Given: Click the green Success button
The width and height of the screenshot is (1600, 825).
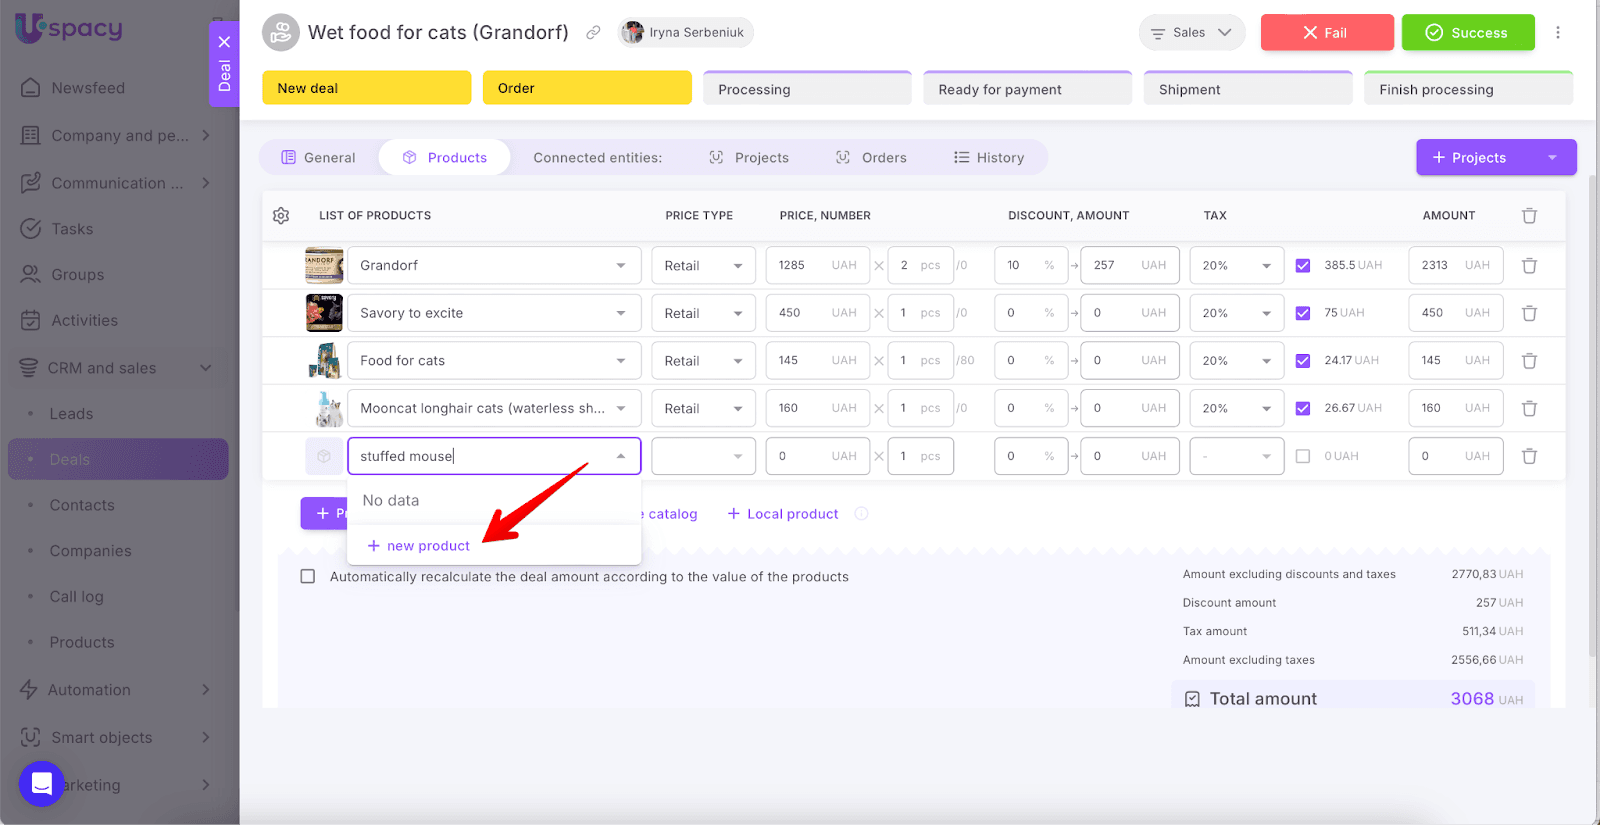Looking at the screenshot, I should pos(1467,33).
